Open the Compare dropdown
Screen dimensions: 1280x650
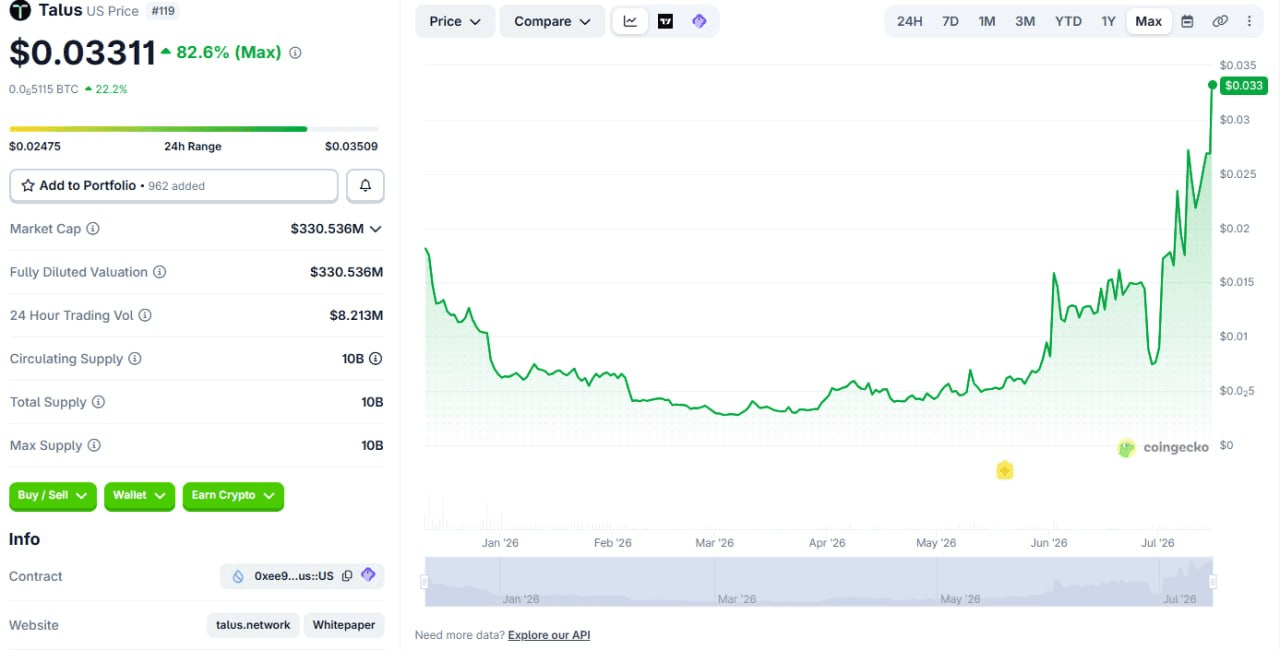click(x=552, y=21)
